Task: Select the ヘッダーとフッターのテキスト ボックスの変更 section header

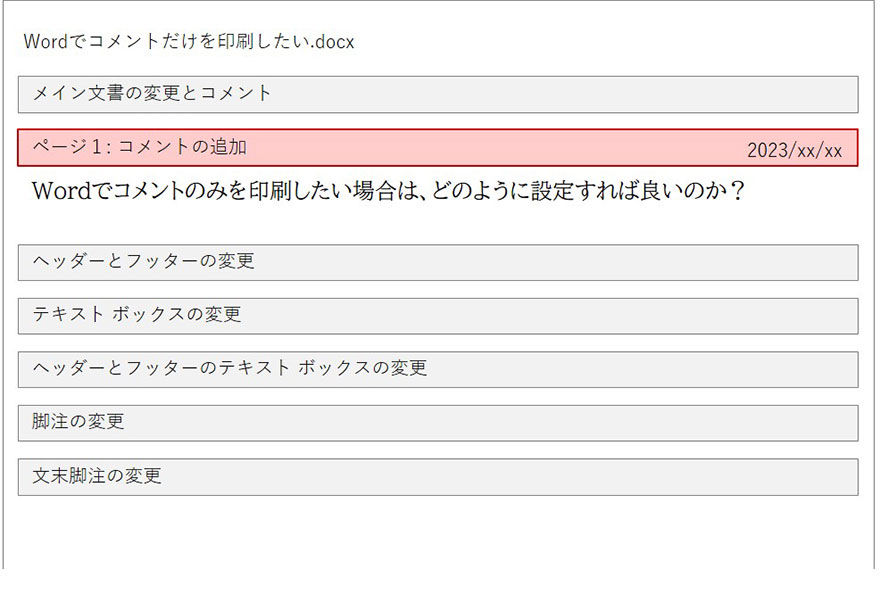Action: [x=437, y=369]
